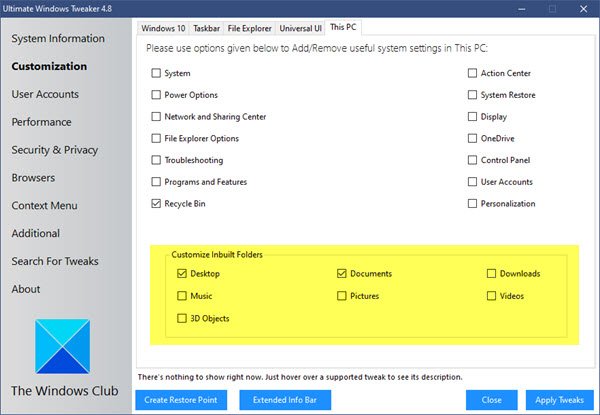Select the This PC tab
Viewport: 600px width, 415px height.
pyautogui.click(x=343, y=27)
